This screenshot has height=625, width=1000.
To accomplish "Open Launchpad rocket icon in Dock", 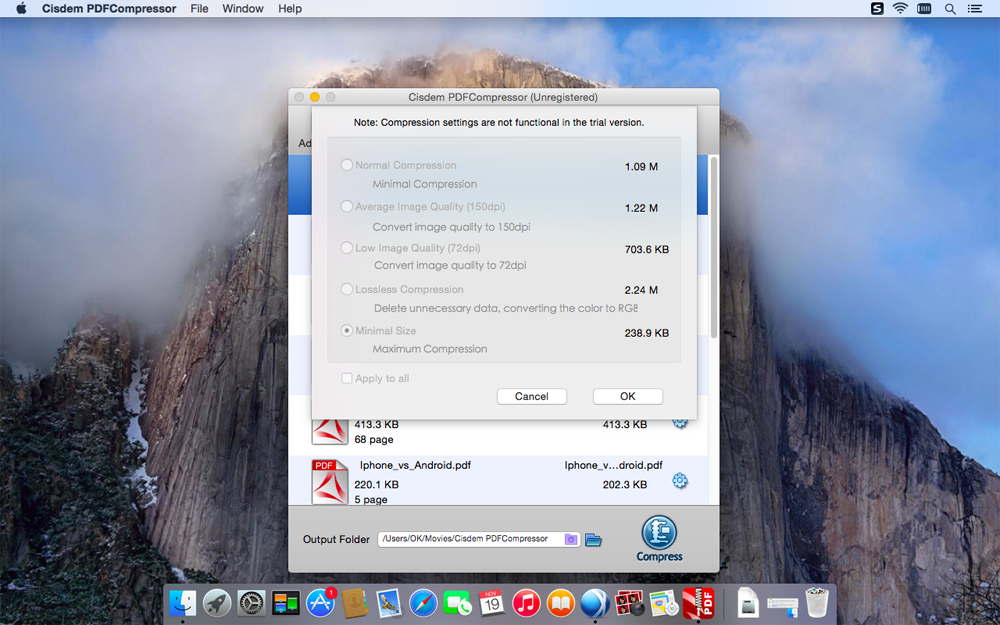I will (x=217, y=603).
